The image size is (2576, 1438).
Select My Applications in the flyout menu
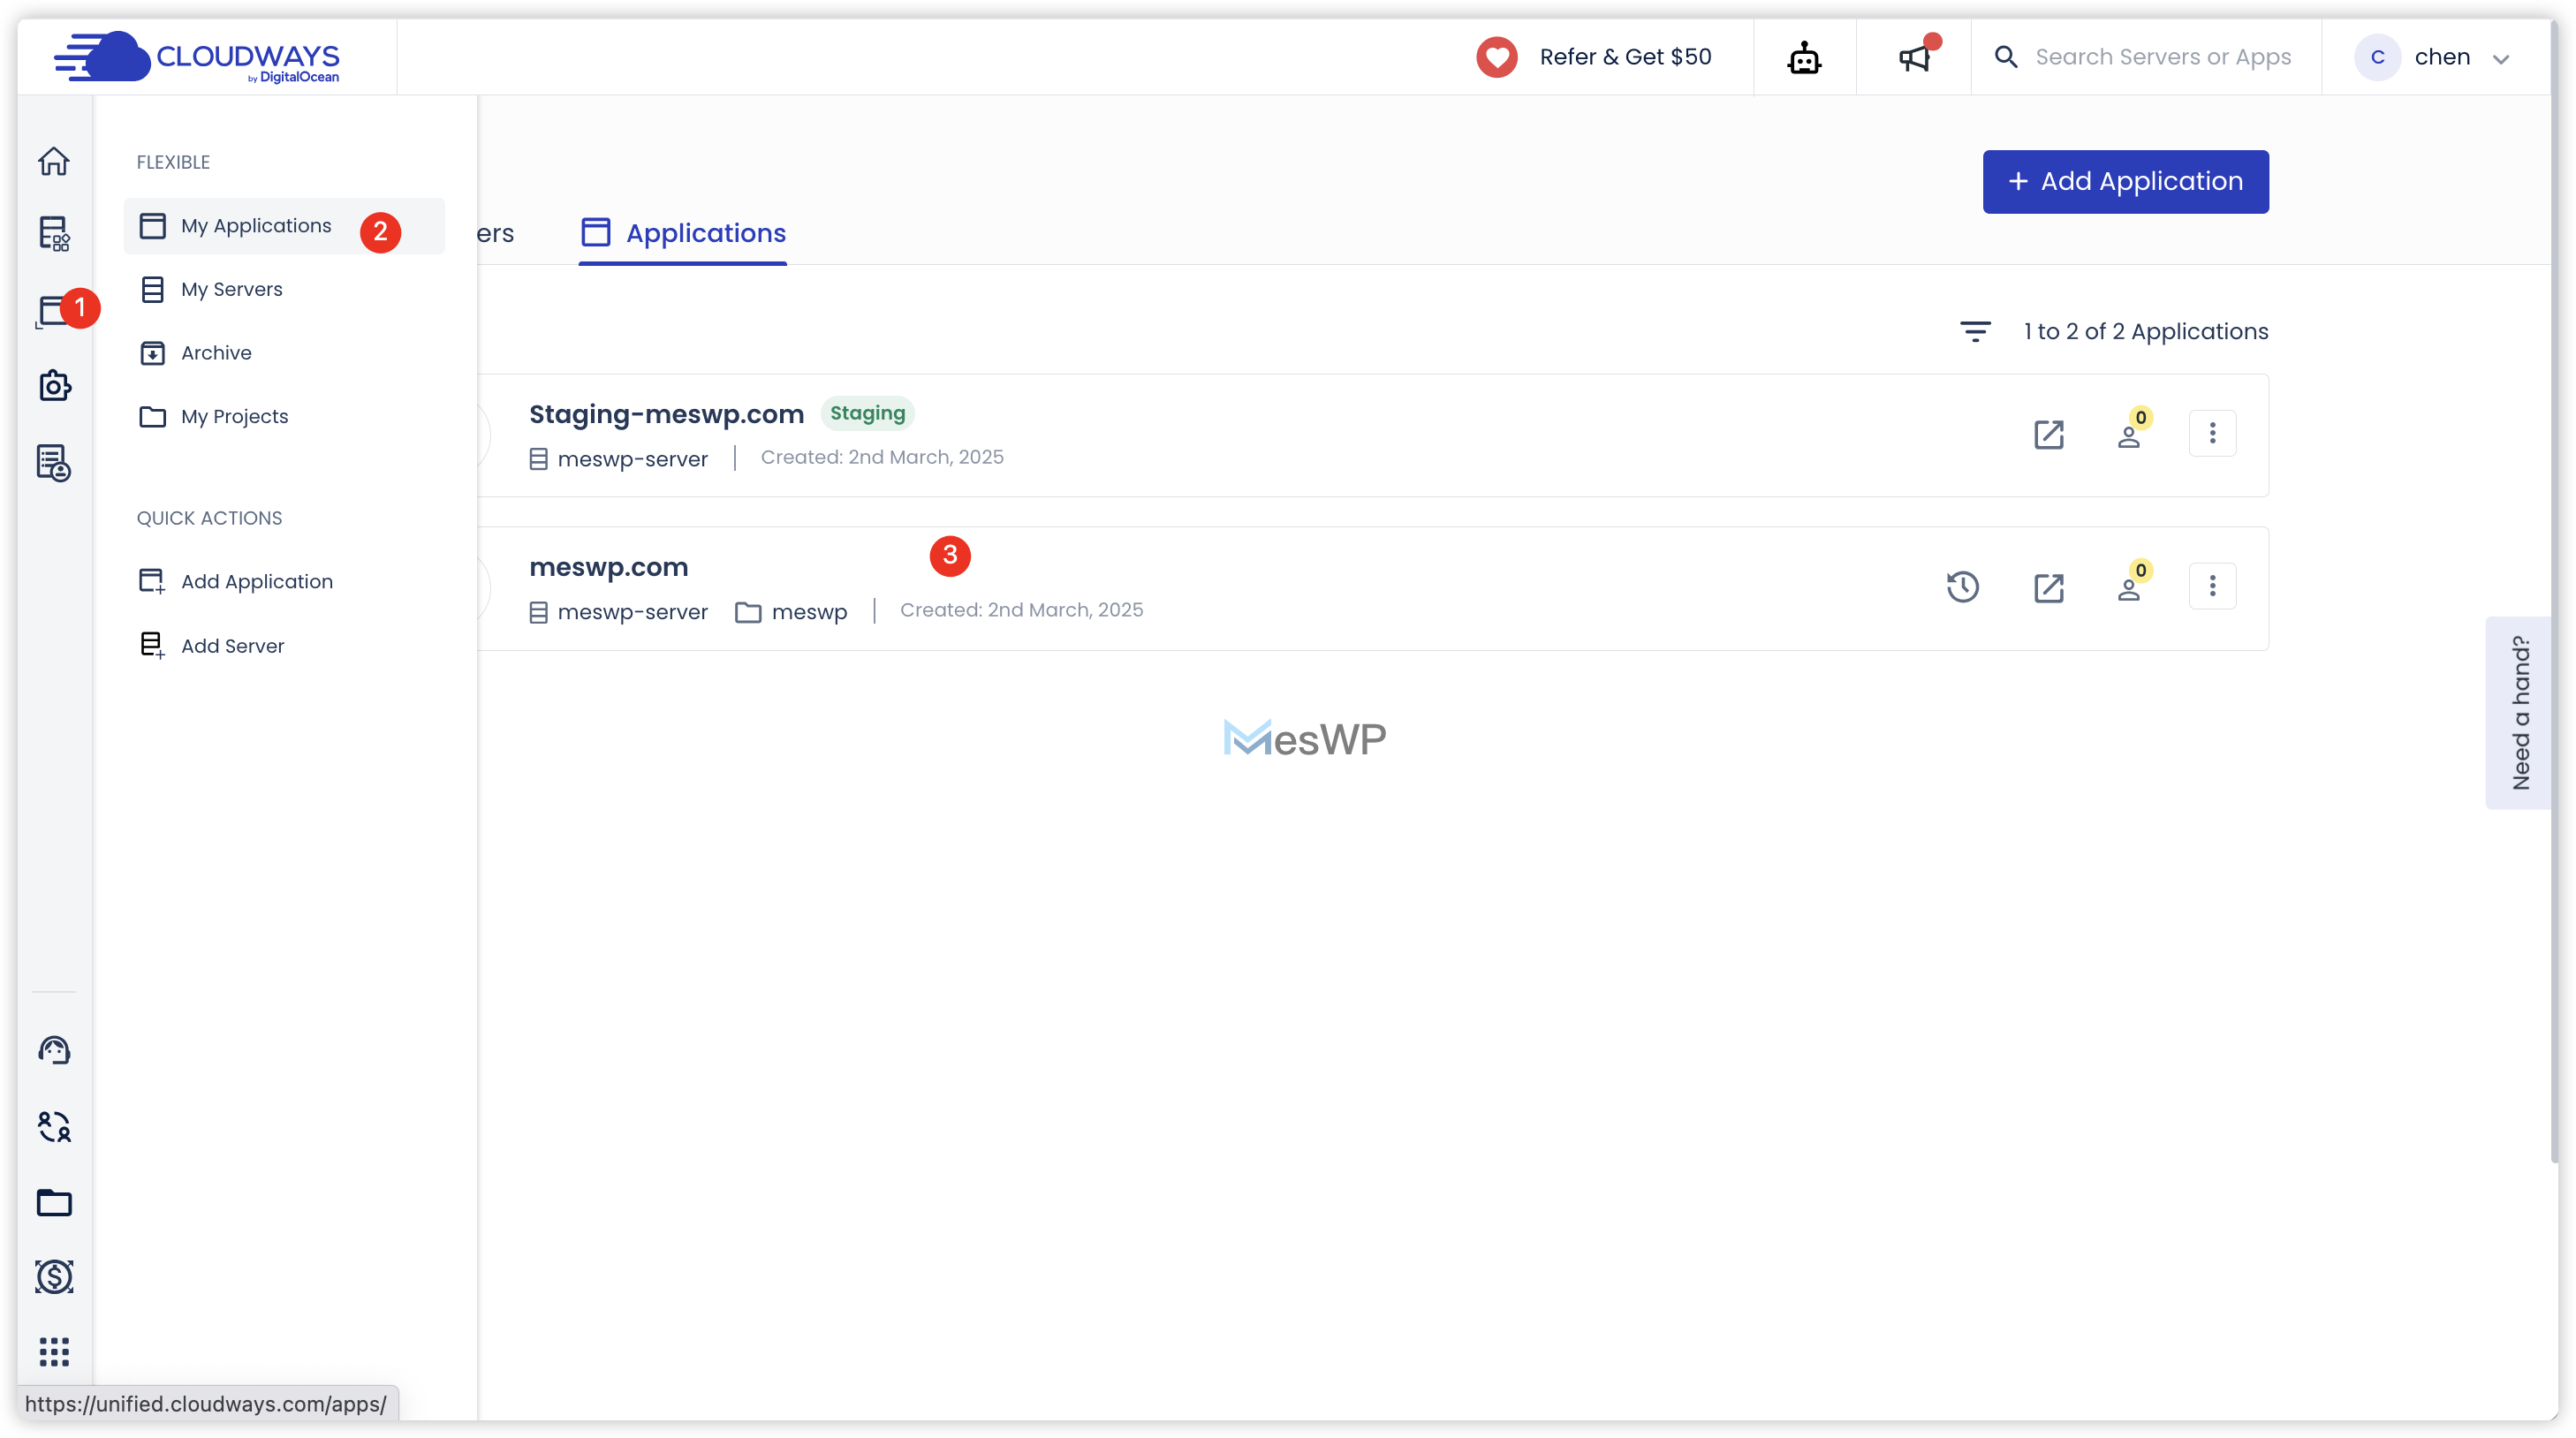(x=284, y=226)
